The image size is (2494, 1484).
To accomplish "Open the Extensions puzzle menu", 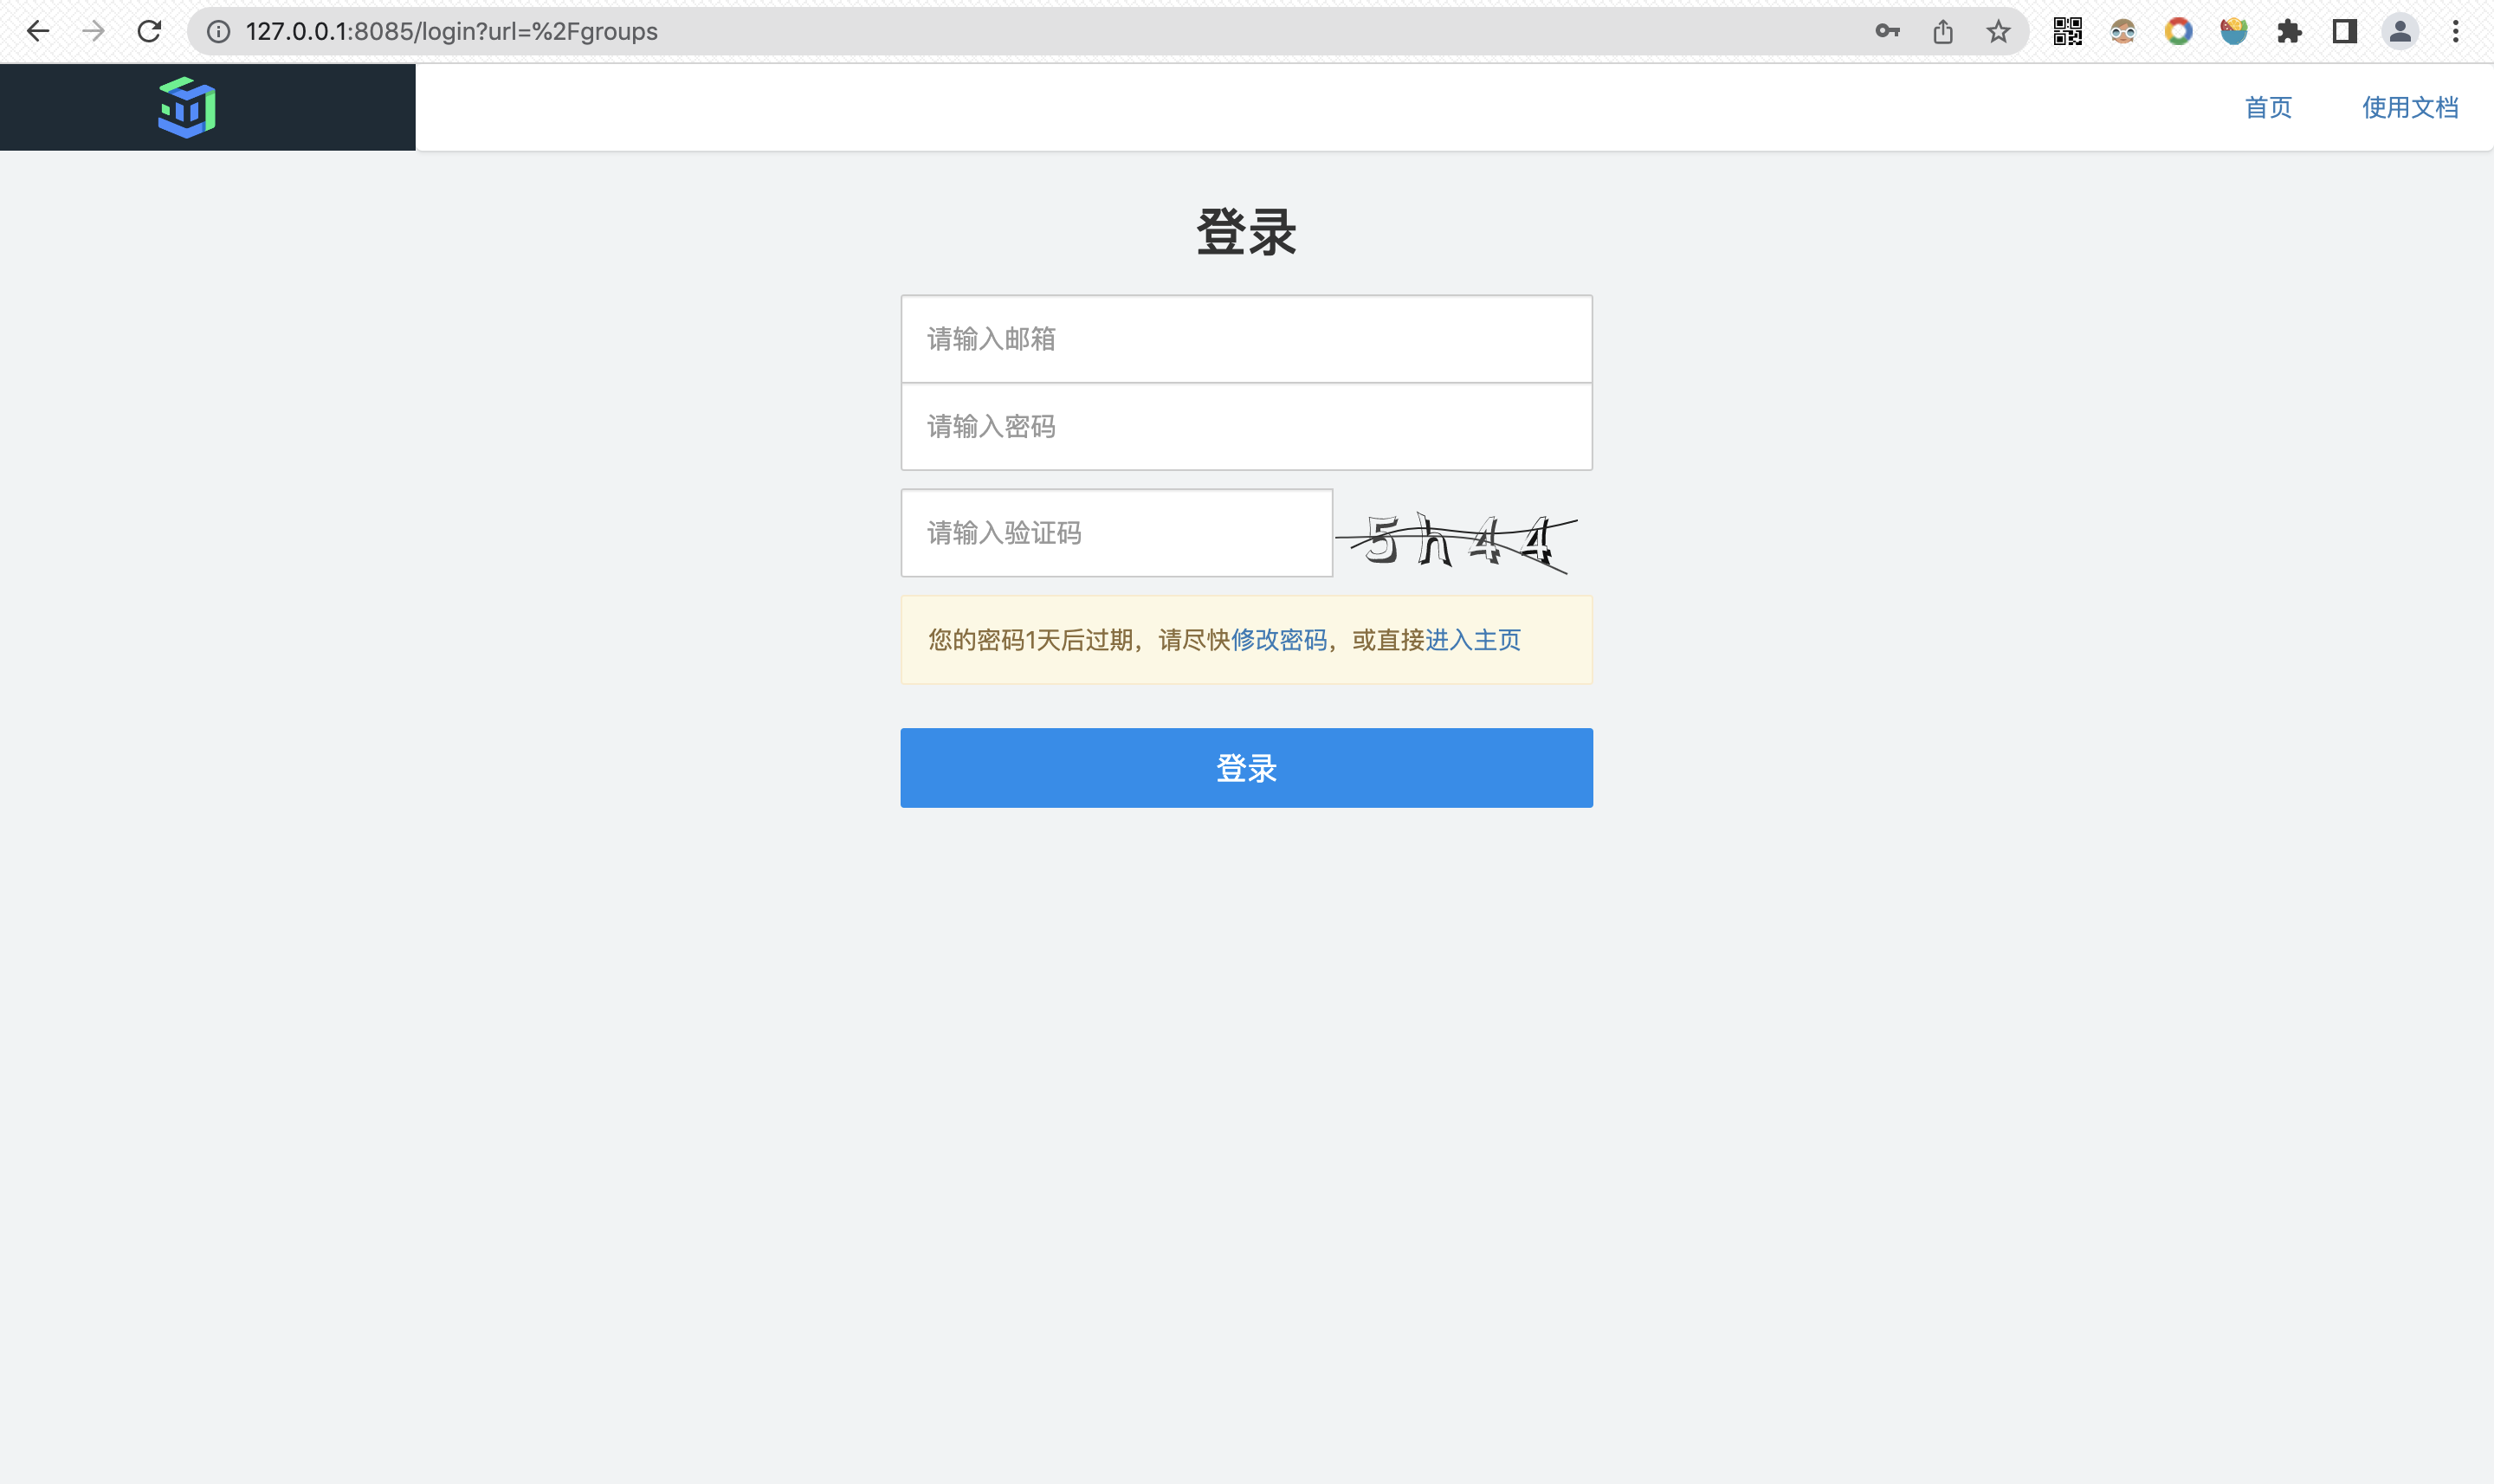I will tap(2289, 31).
